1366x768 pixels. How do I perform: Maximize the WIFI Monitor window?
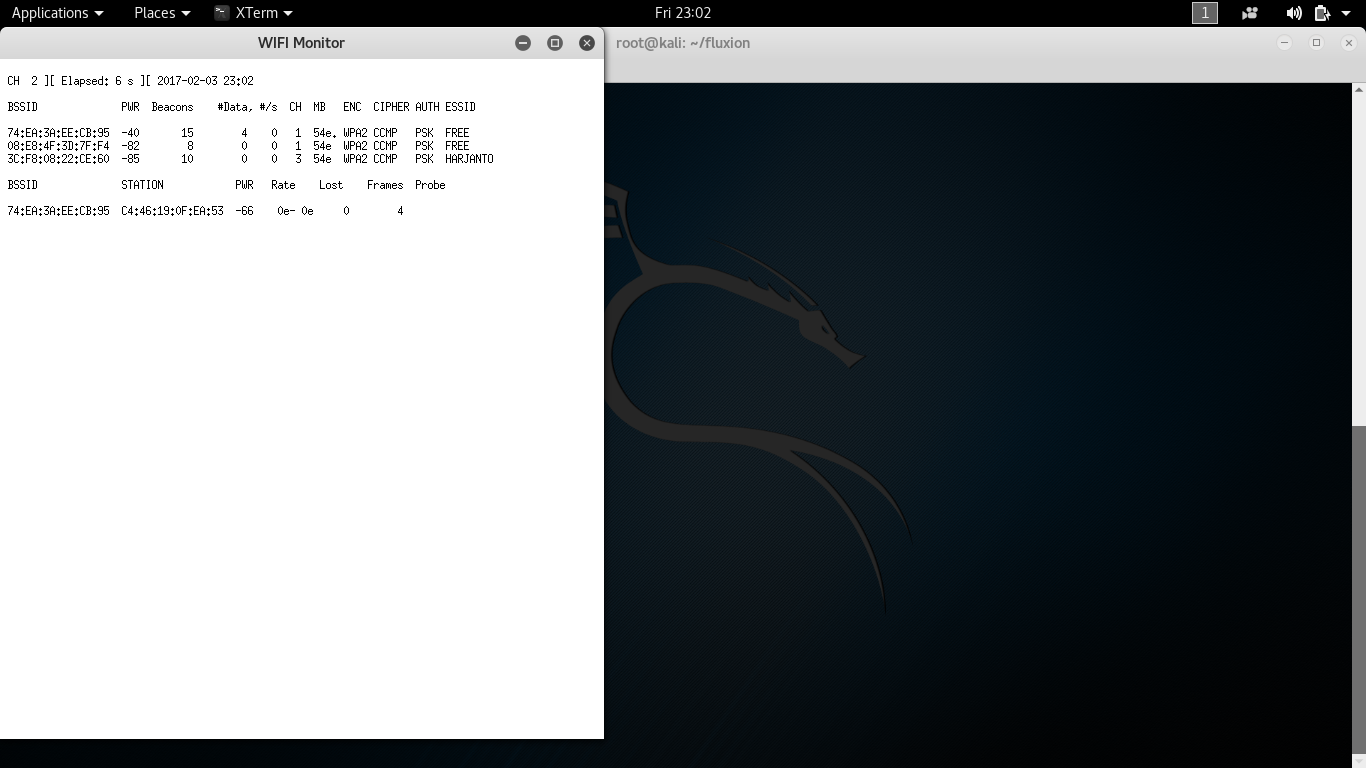(x=555, y=43)
